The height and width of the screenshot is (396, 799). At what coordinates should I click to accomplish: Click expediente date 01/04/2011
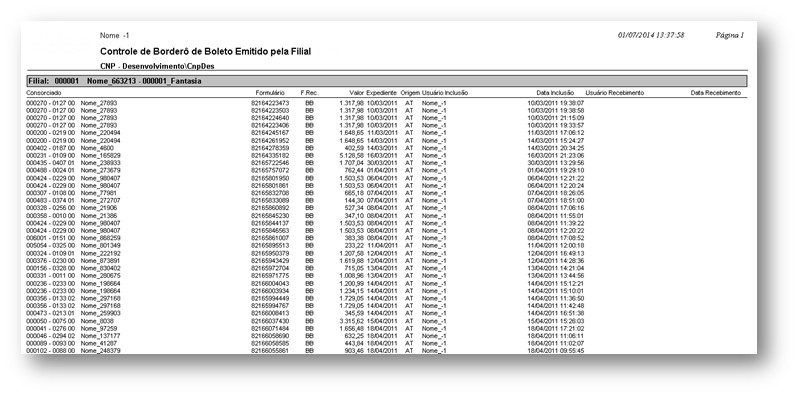pos(382,170)
